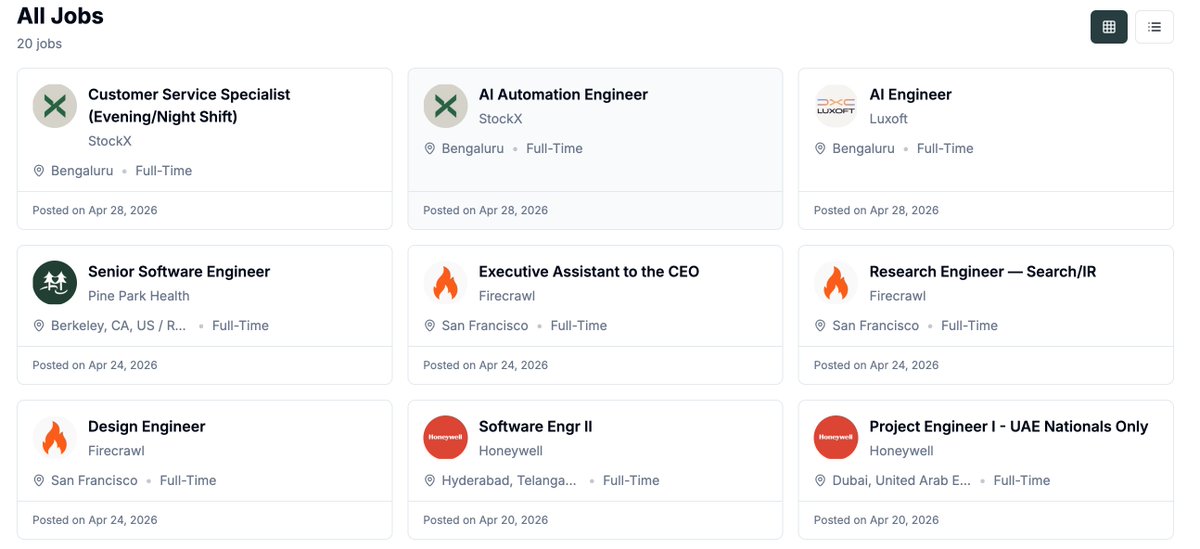Click StockX logo on AI Automation Engineer card

pos(446,106)
